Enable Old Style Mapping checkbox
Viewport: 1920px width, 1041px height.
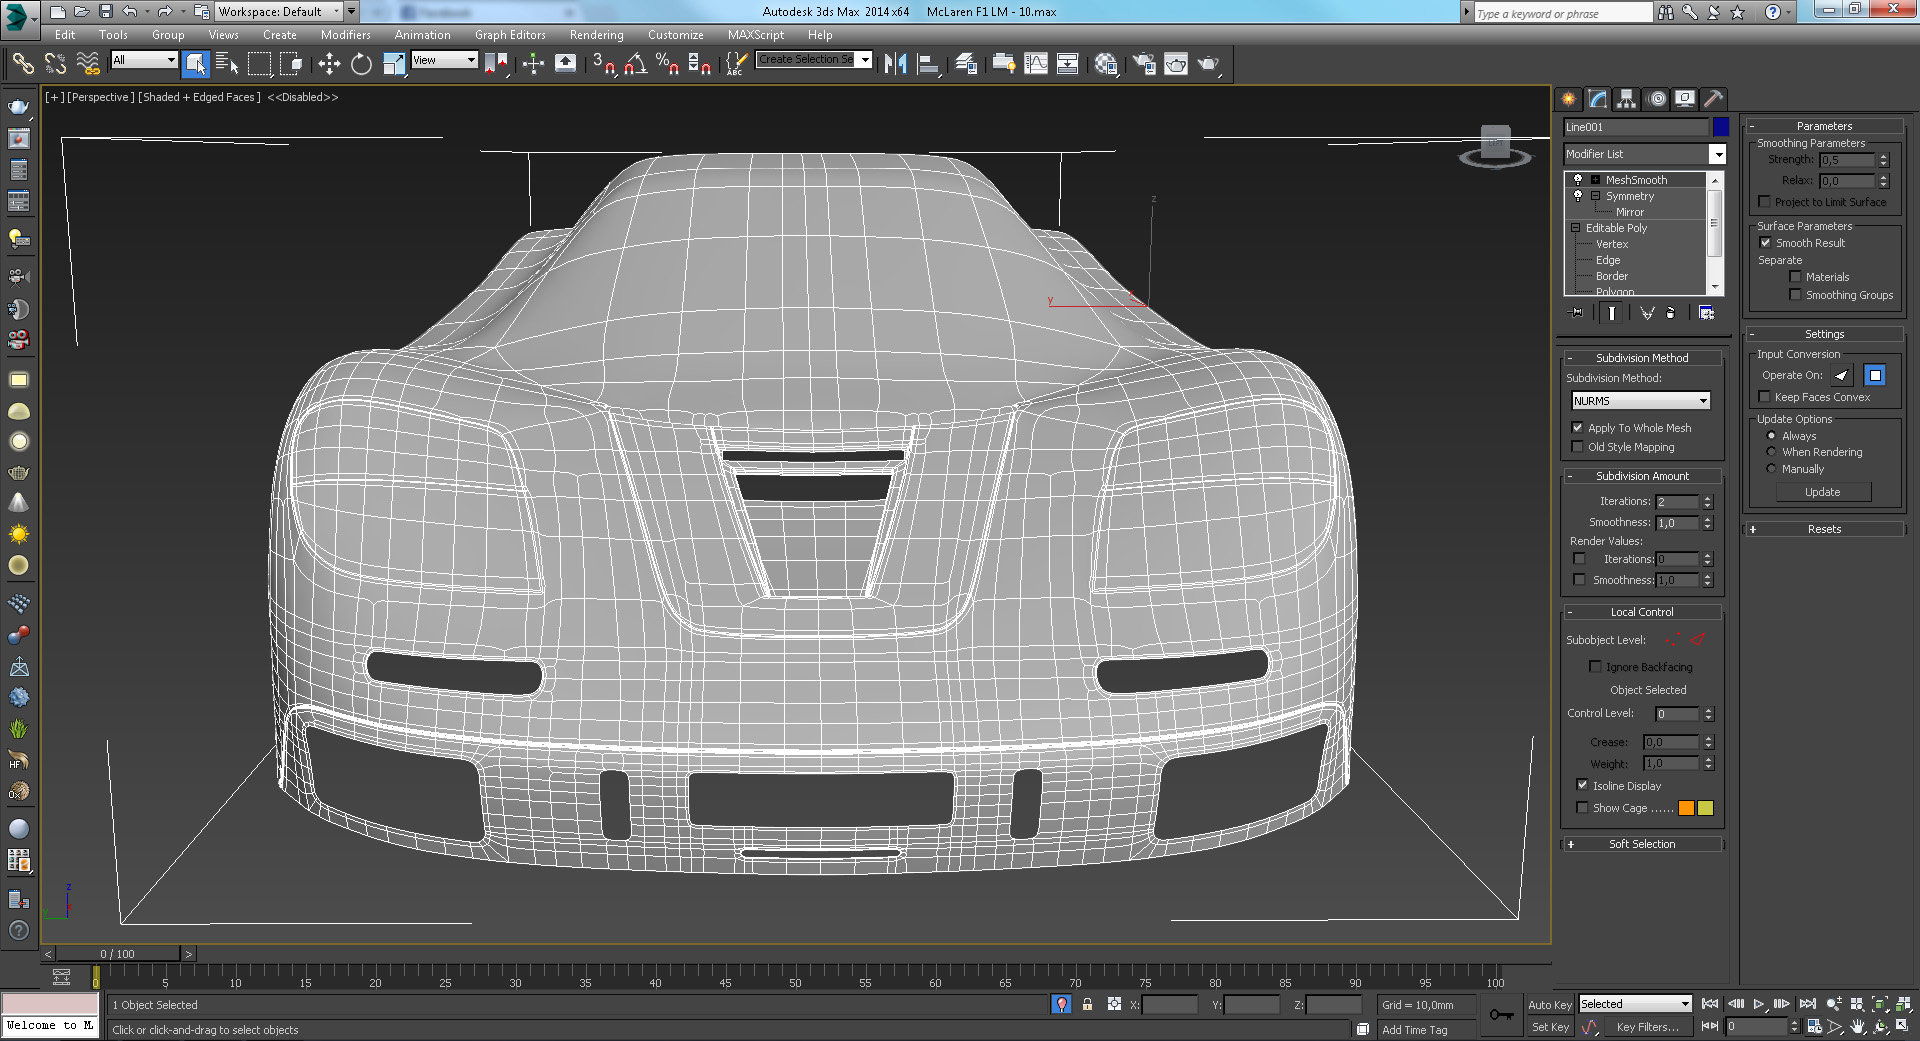1578,447
